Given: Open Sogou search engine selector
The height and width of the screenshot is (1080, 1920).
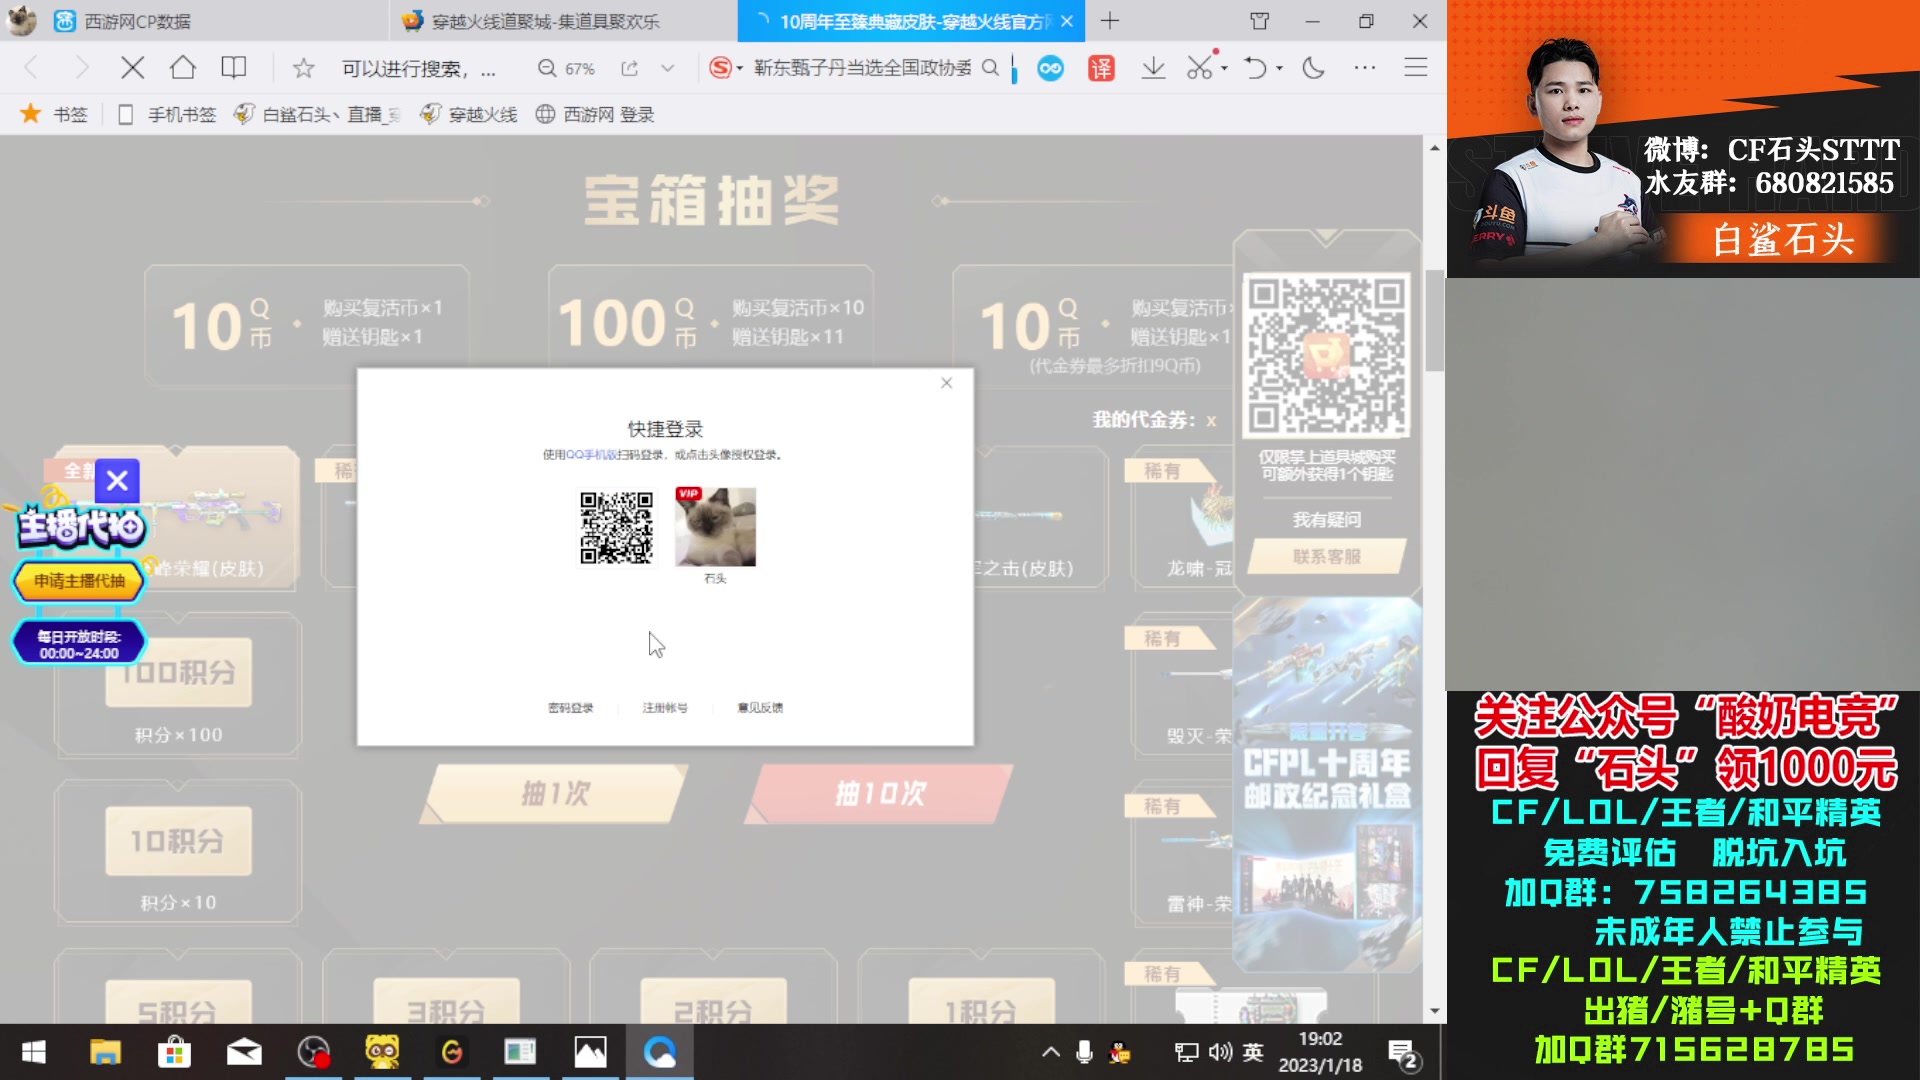Looking at the screenshot, I should 725,68.
